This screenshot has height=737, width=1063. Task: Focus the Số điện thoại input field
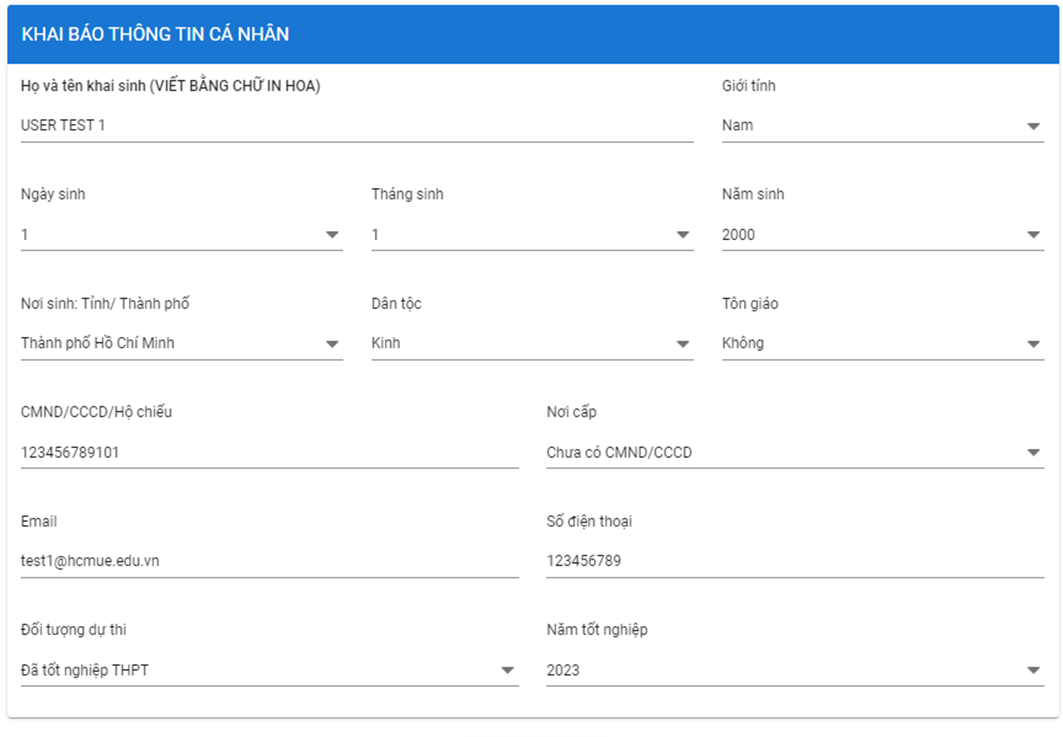coord(794,562)
